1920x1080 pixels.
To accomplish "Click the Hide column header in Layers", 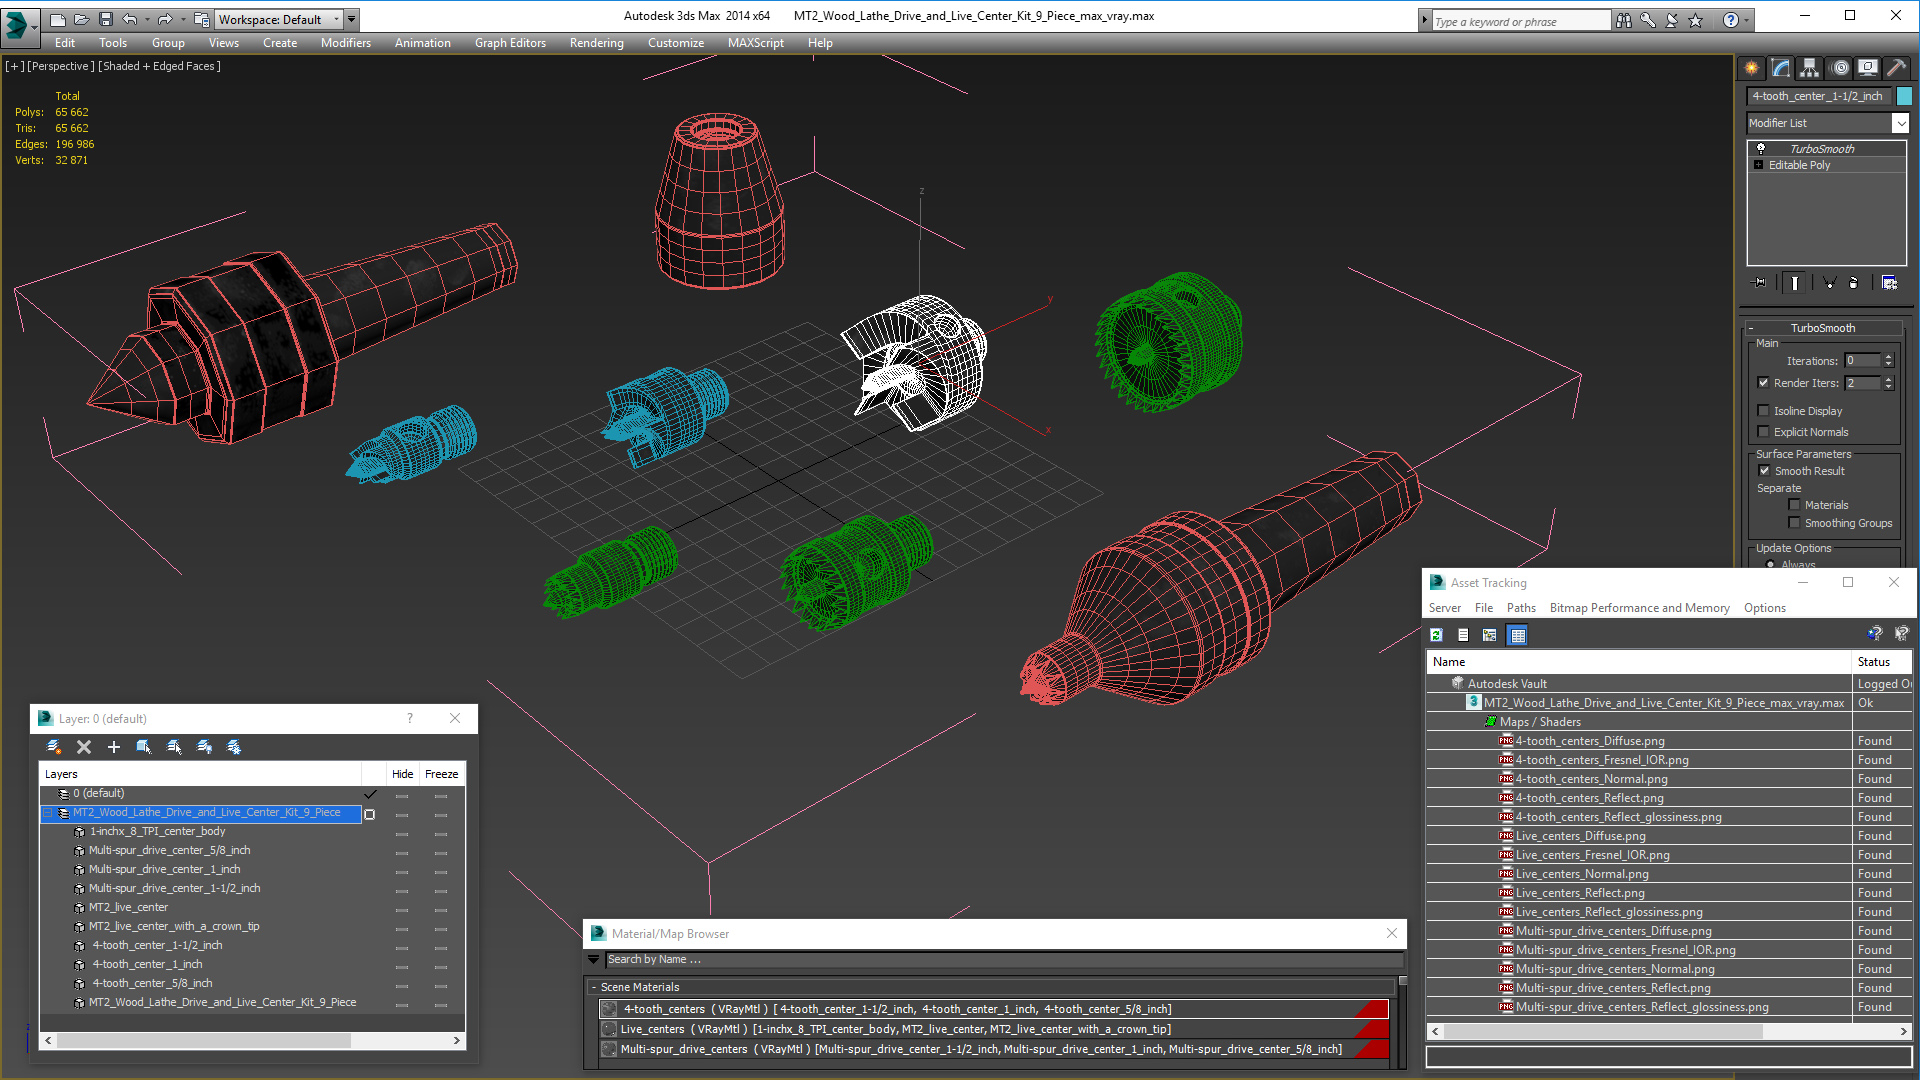I will (402, 774).
